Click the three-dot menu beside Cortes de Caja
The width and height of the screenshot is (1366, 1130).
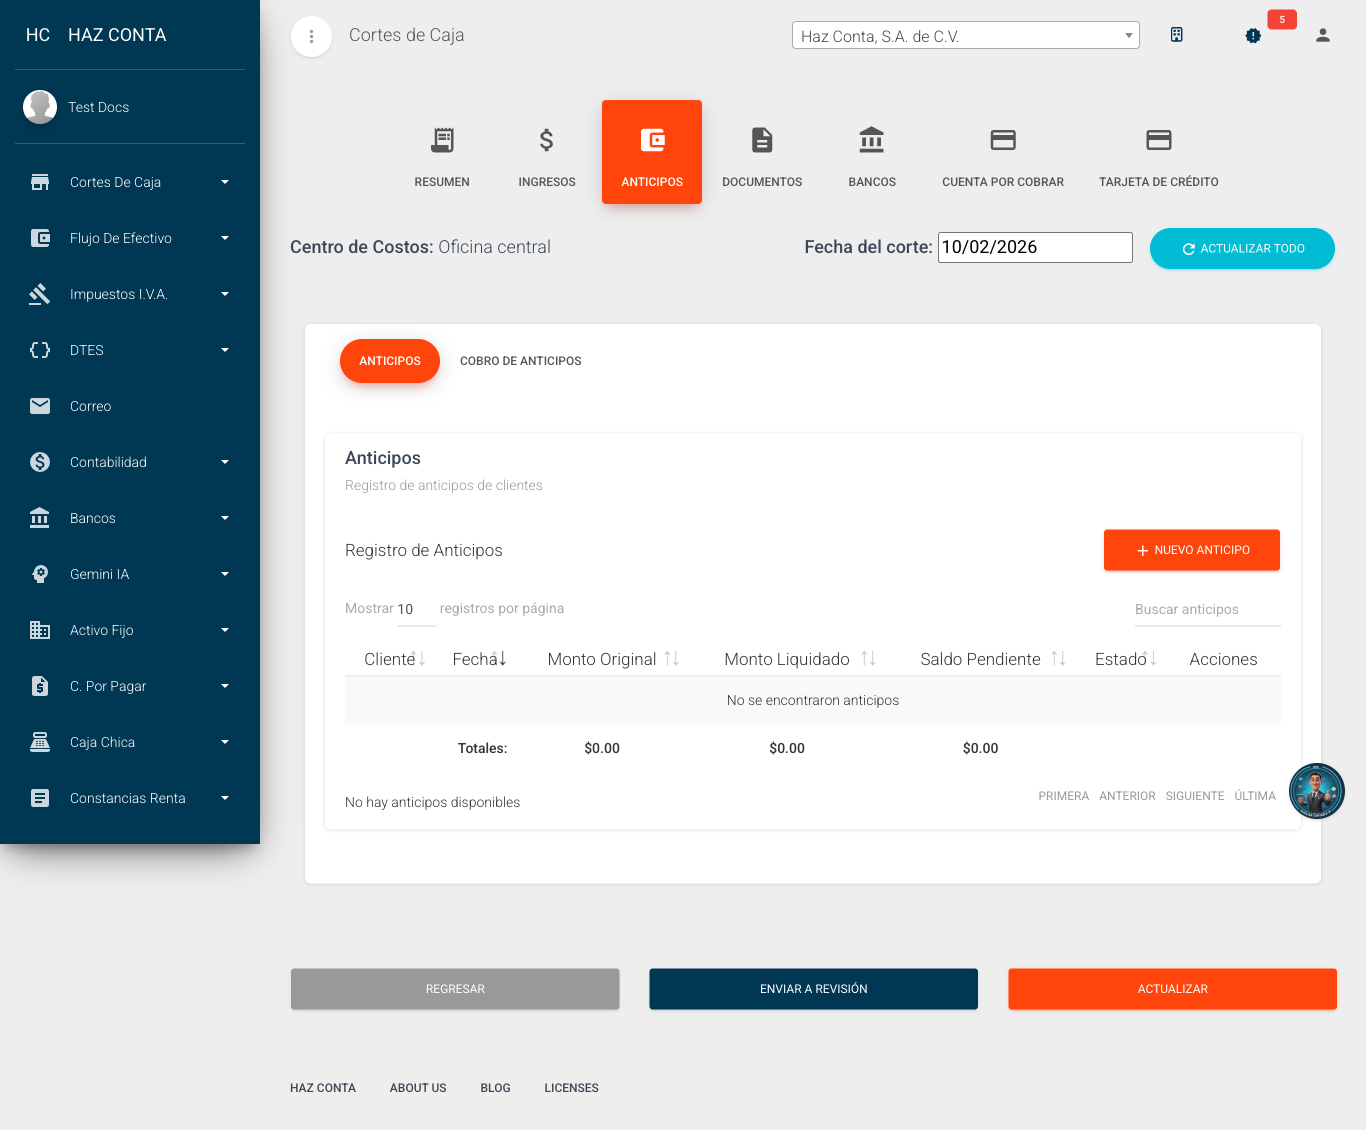click(x=311, y=36)
